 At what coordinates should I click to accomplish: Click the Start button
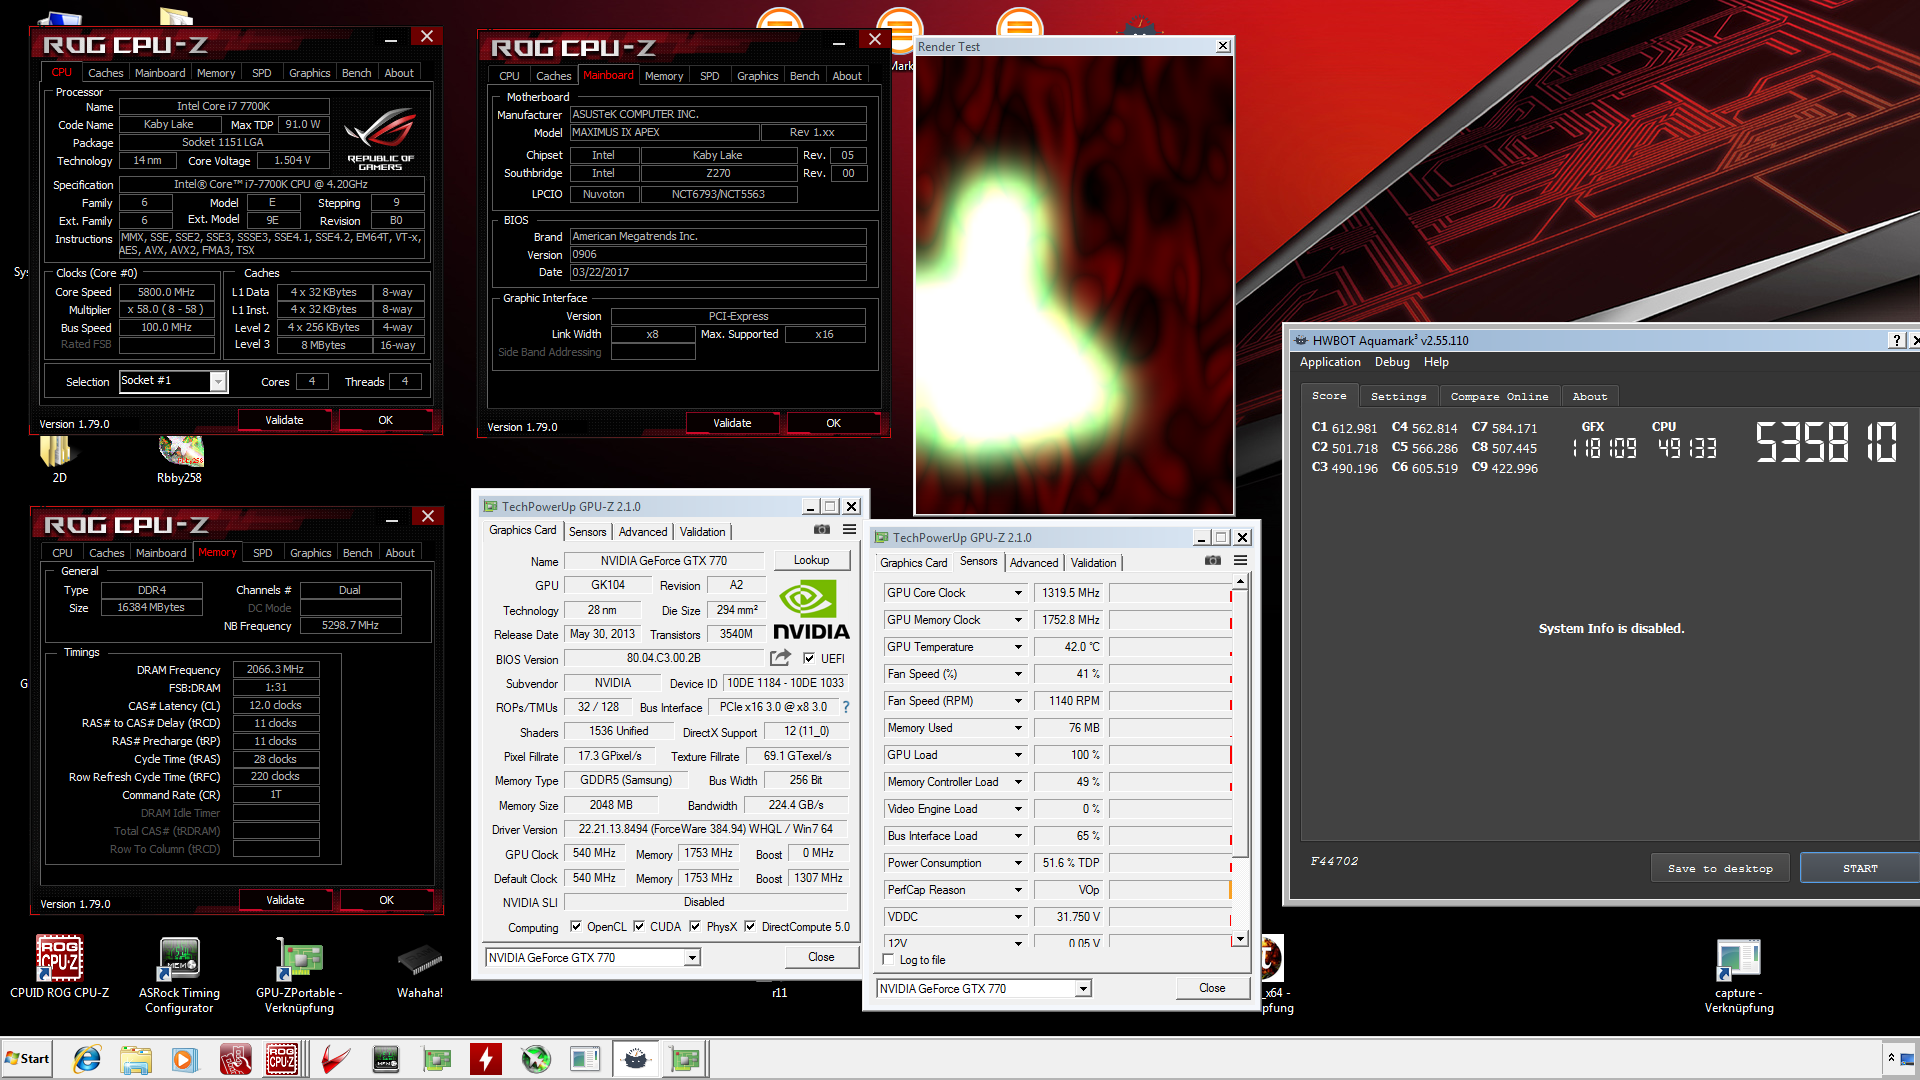point(27,1059)
